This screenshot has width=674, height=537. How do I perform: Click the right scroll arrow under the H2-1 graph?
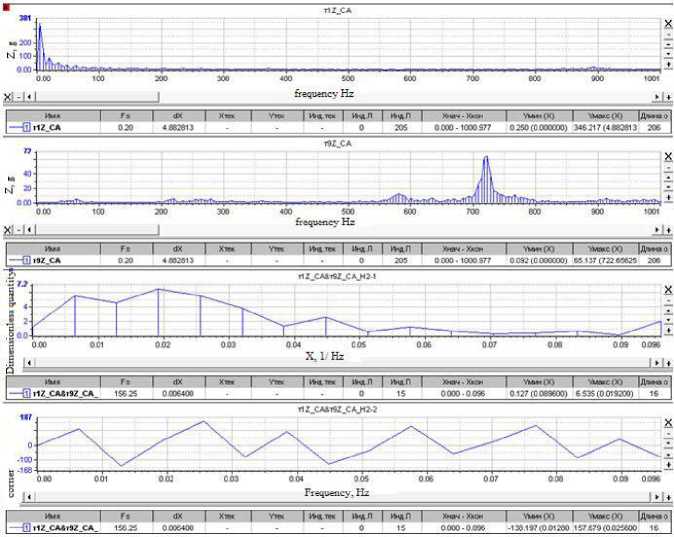(x=657, y=363)
